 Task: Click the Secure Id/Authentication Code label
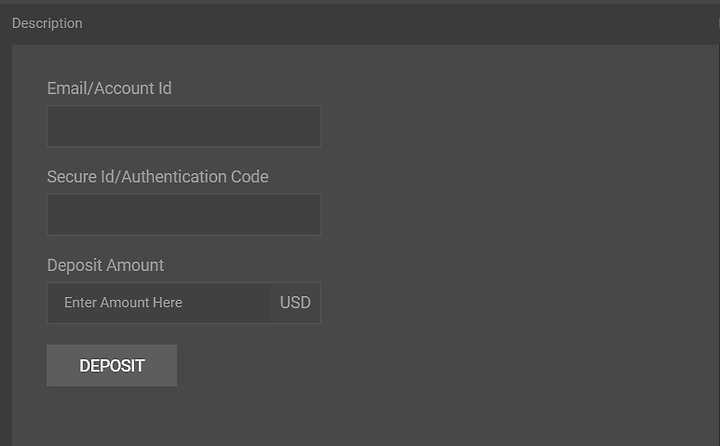tap(158, 177)
